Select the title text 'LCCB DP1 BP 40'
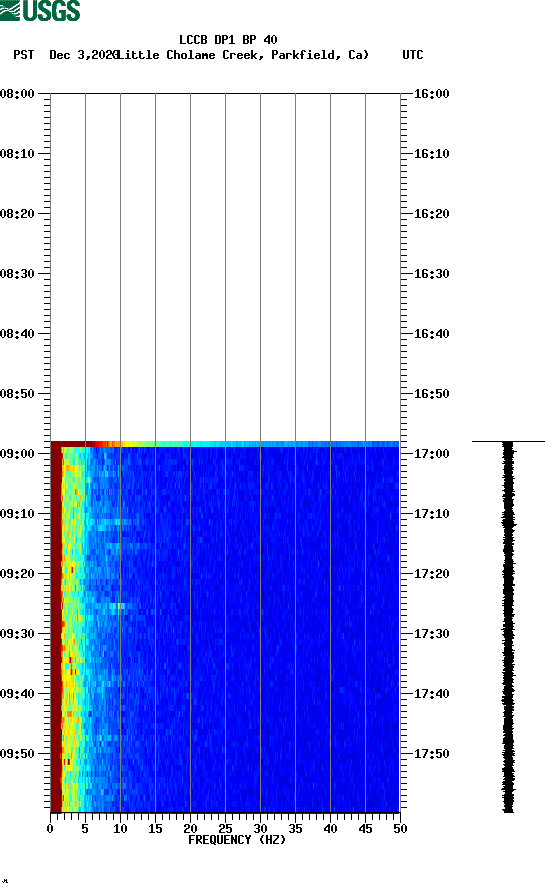Viewport: 552px width, 892px height. [x=228, y=40]
